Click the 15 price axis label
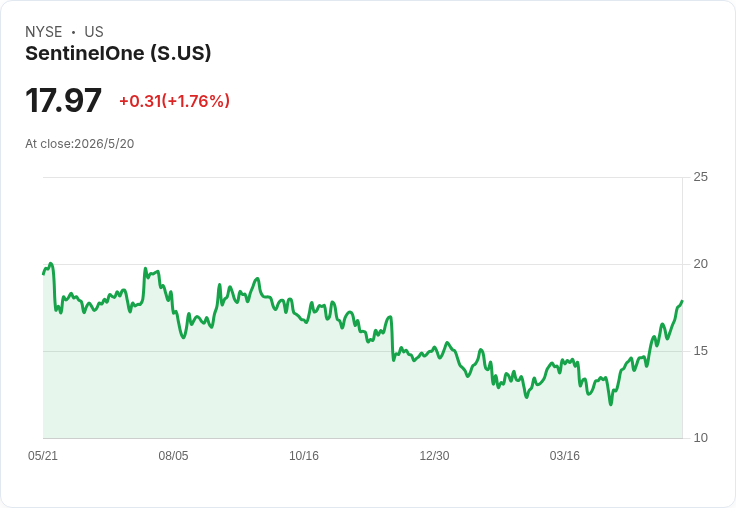Image resolution: width=736 pixels, height=508 pixels. click(700, 351)
